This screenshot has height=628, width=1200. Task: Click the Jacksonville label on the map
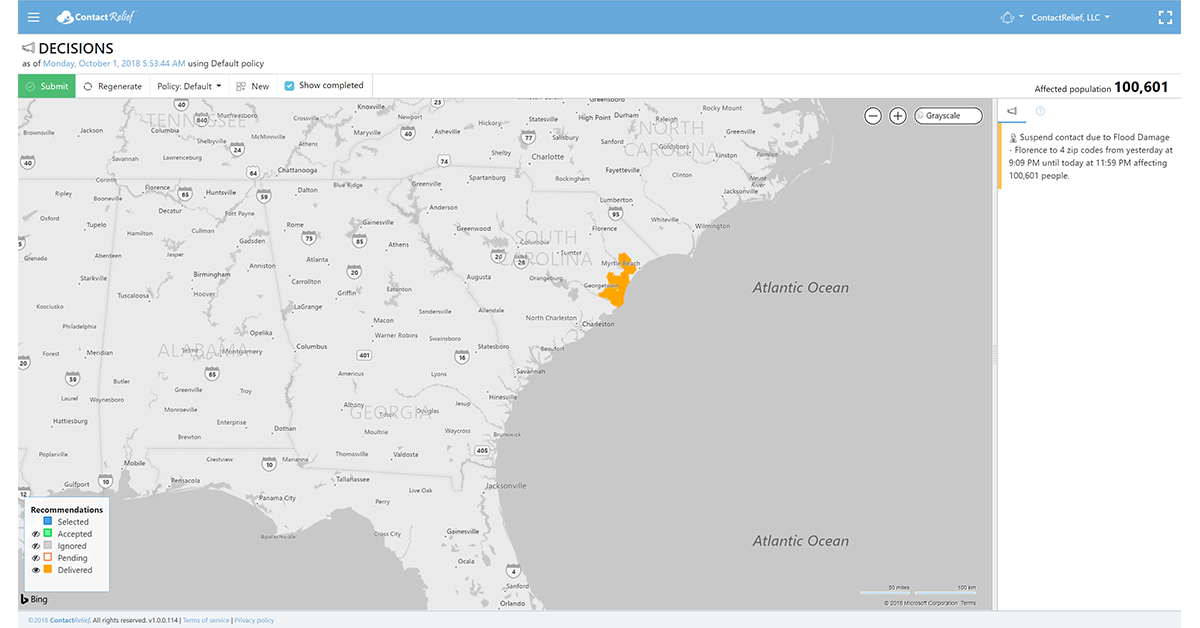tap(505, 486)
